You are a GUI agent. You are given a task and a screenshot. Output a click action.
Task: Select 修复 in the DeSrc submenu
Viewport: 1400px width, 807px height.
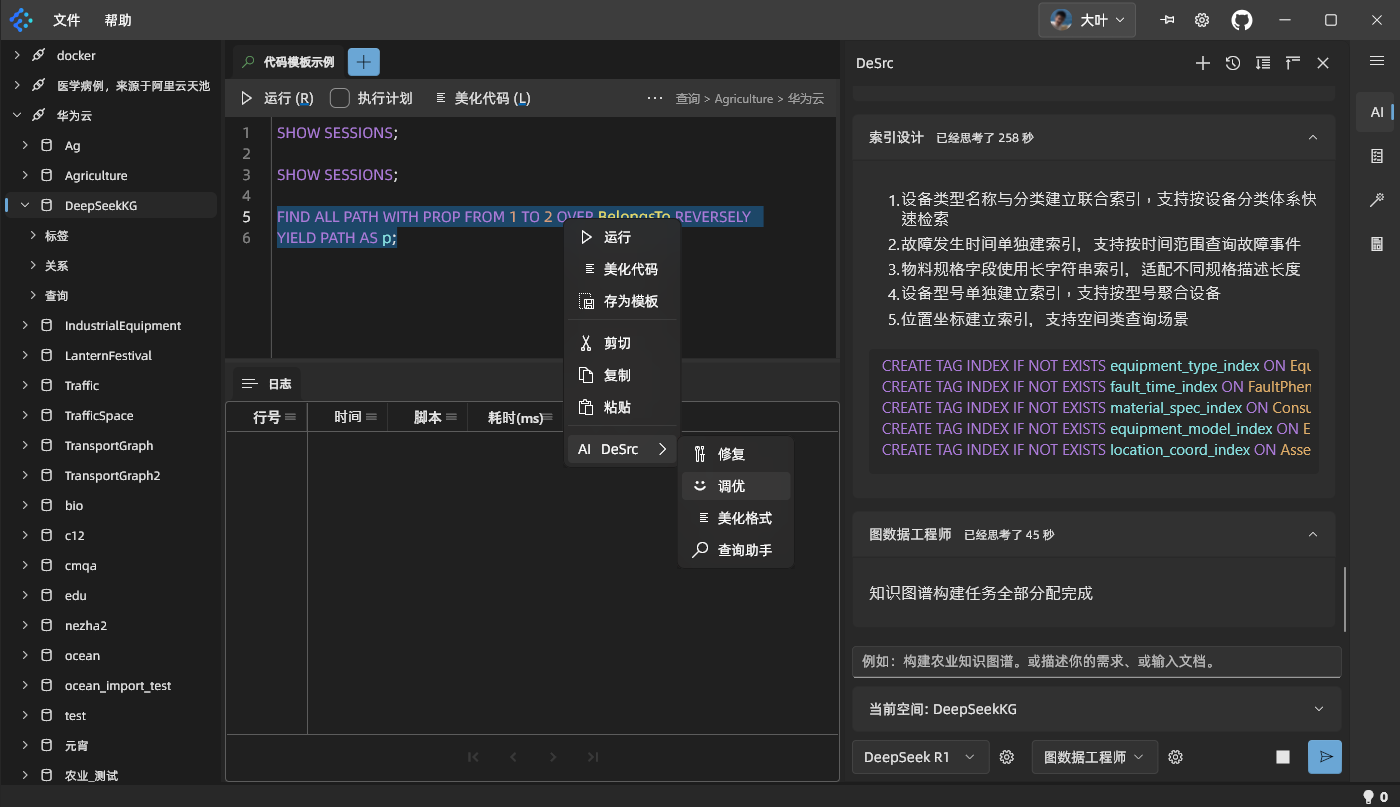[736, 454]
